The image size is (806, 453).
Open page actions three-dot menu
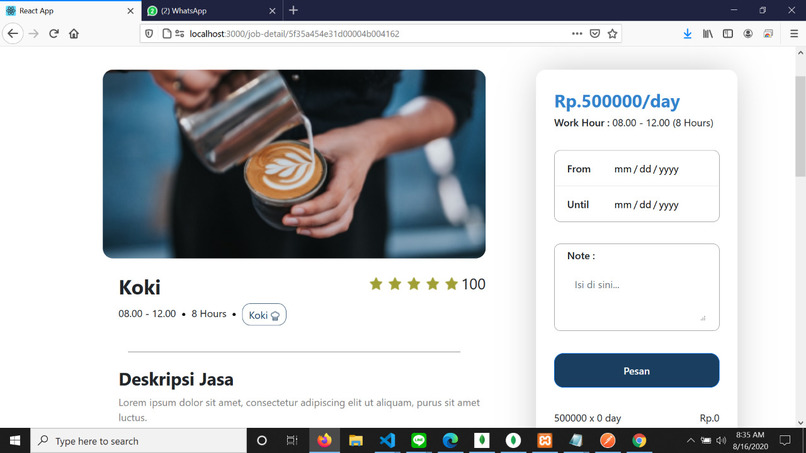[577, 34]
